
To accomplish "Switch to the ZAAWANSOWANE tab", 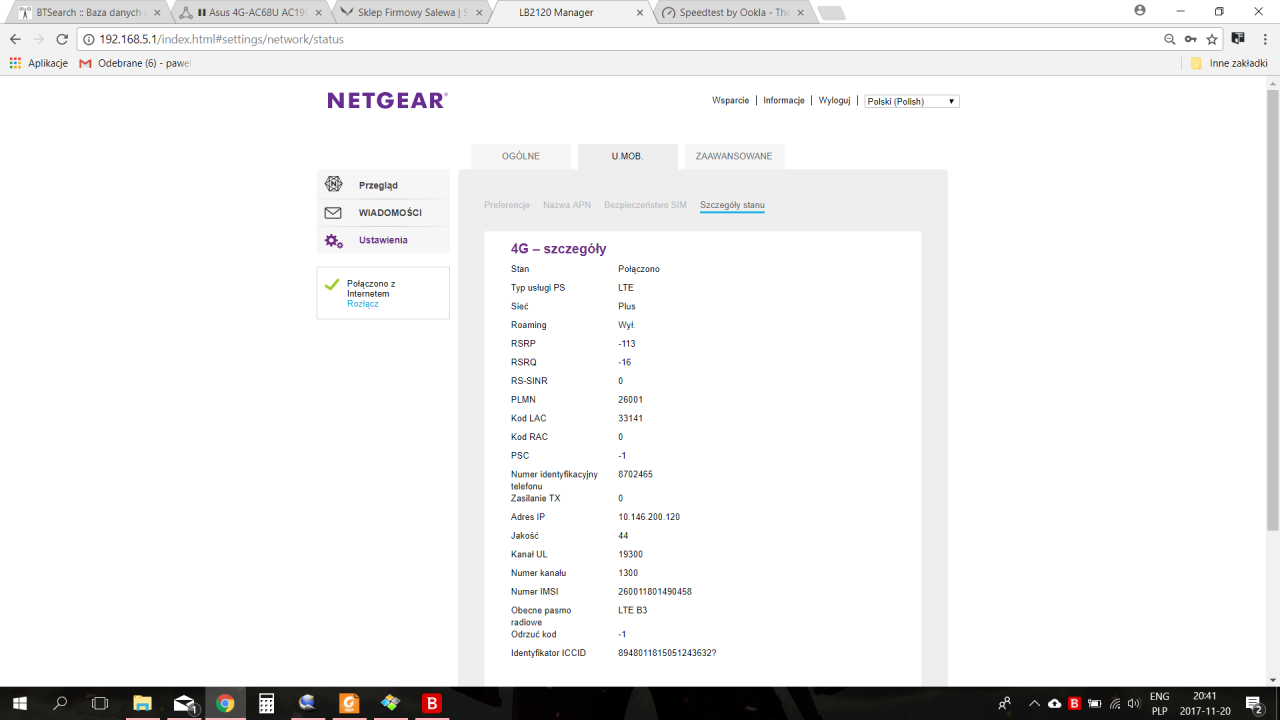I will tap(734, 156).
